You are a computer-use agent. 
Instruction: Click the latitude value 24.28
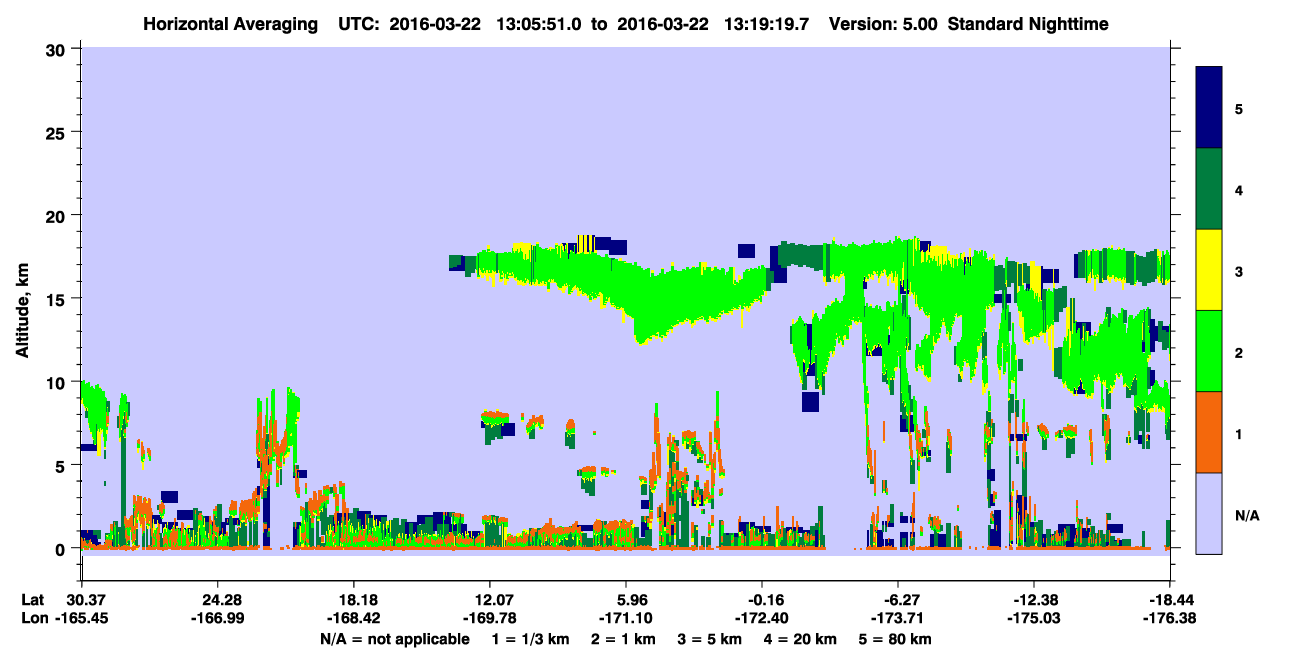coord(217,599)
